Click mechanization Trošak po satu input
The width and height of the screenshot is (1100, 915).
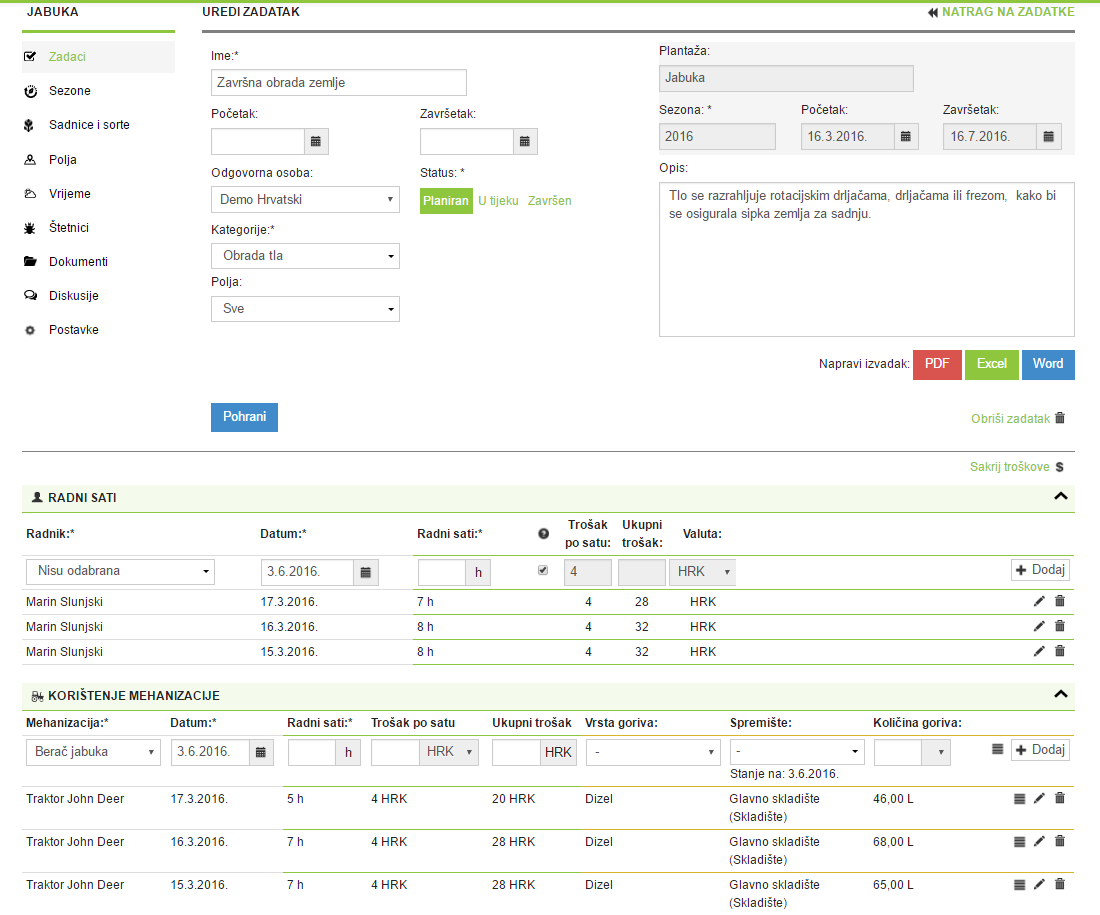point(396,752)
